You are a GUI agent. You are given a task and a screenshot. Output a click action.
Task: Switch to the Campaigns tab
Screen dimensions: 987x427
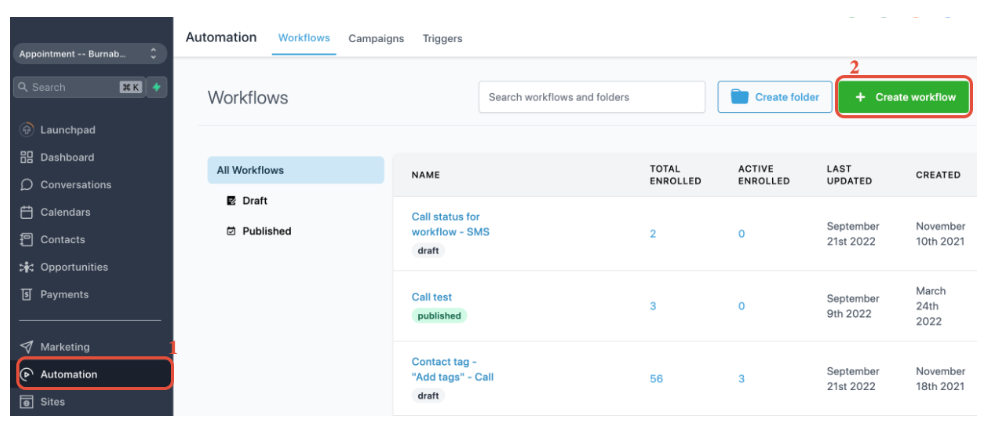[376, 39]
